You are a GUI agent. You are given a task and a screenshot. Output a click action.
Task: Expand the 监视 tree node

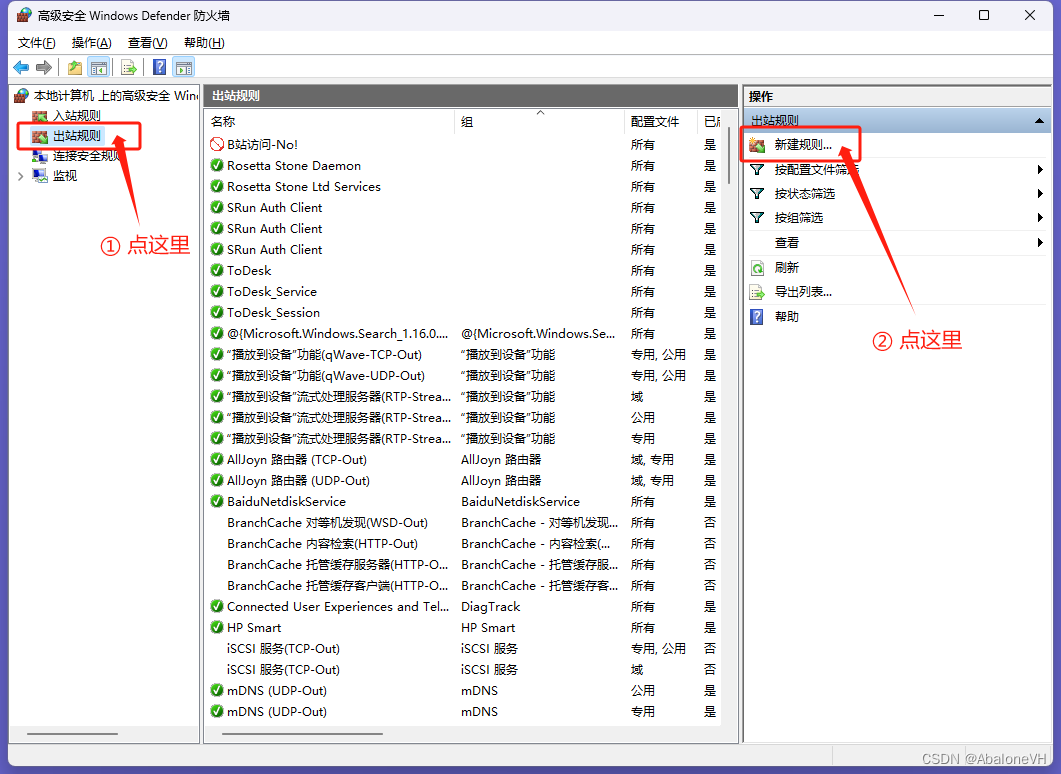[20, 176]
